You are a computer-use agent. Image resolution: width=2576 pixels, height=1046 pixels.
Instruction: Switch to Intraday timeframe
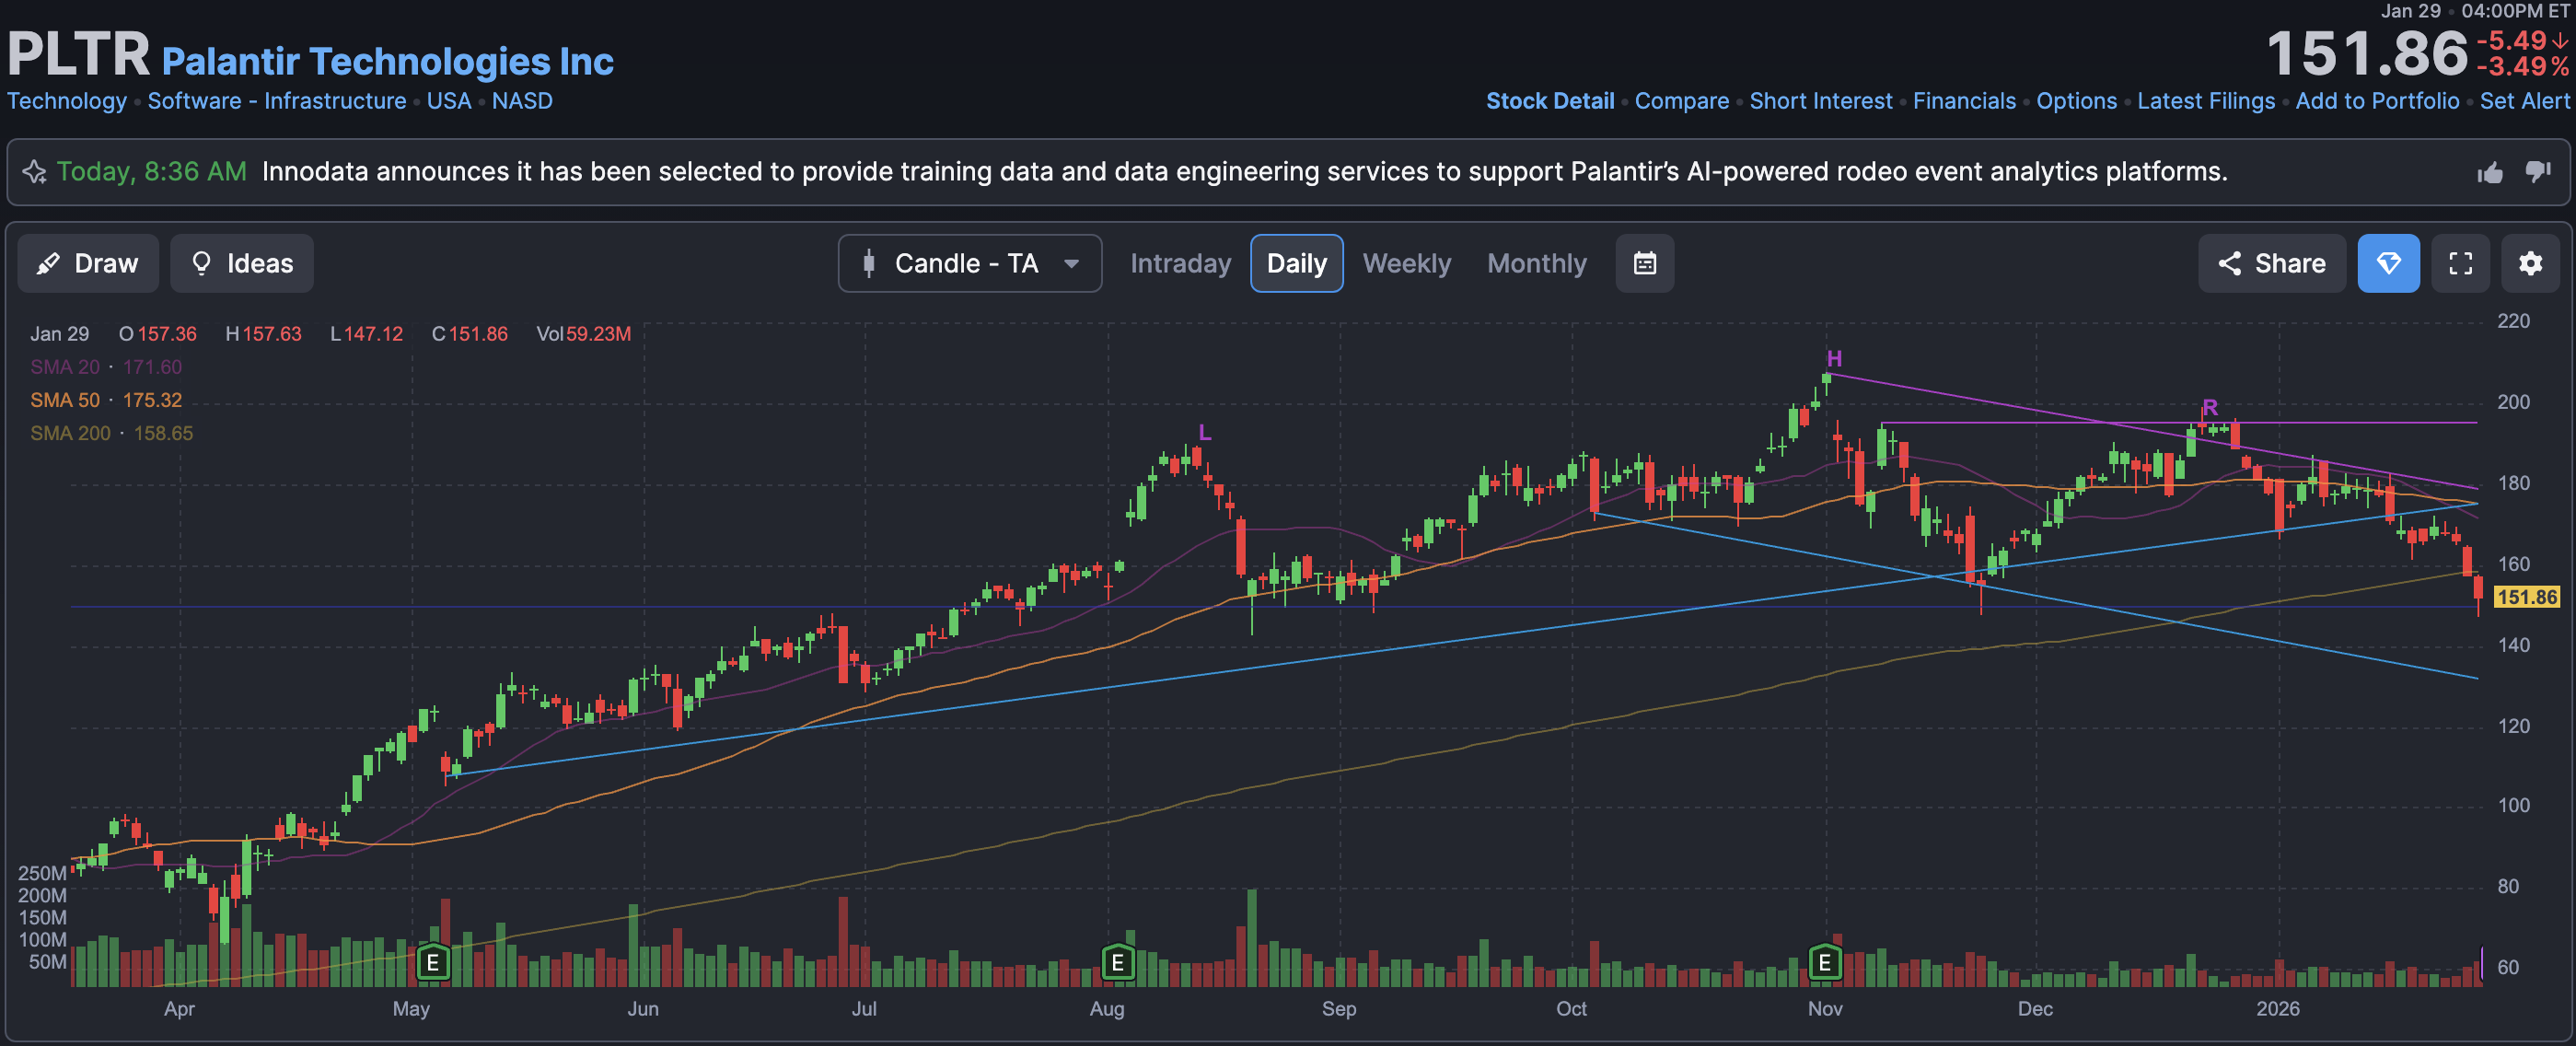1180,263
